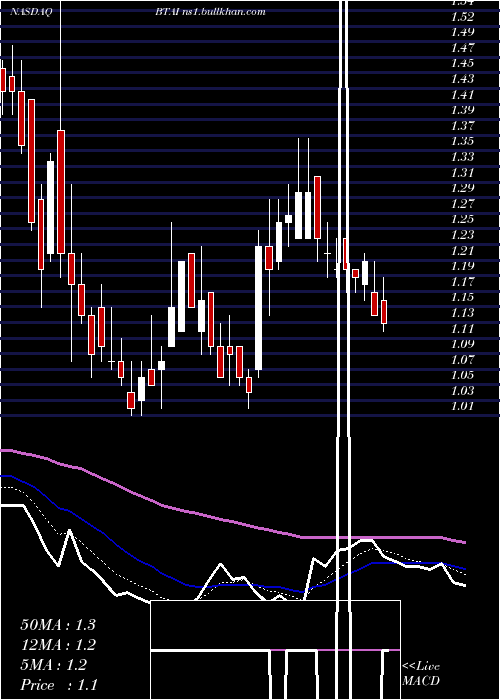The height and width of the screenshot is (700, 500).
Task: Select the 50MA : 1.3 readout
Action: click(x=58, y=625)
